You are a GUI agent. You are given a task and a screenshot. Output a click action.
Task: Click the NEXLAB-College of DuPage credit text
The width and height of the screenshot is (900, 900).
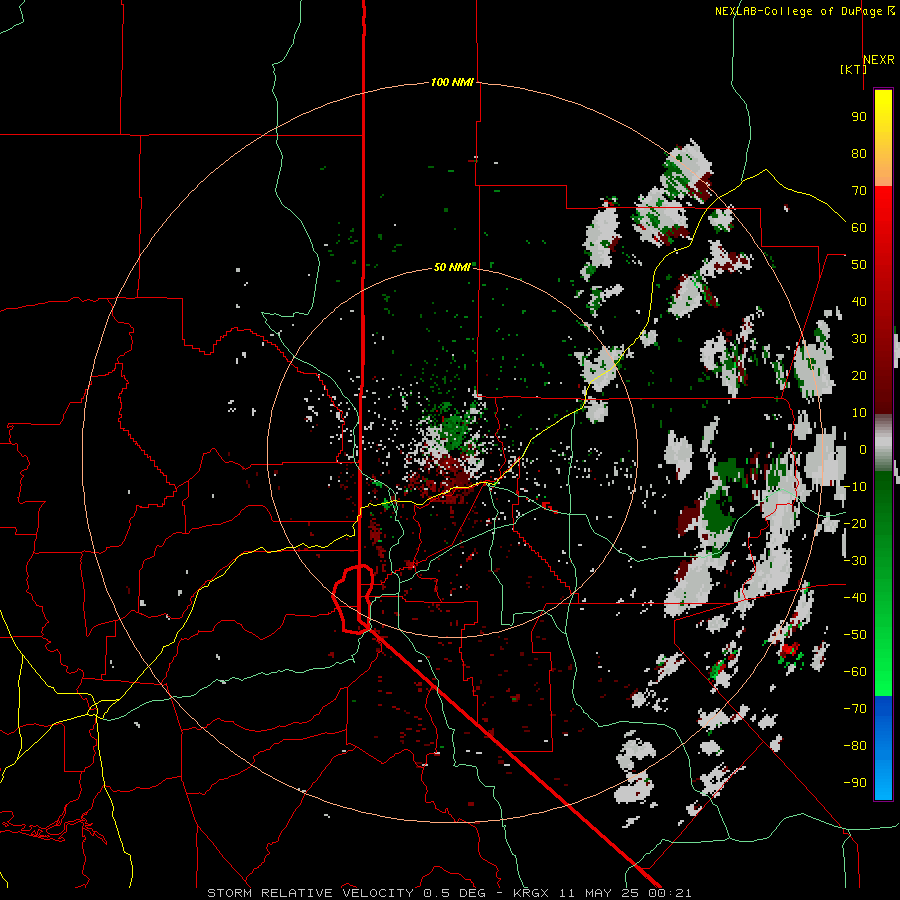(804, 11)
